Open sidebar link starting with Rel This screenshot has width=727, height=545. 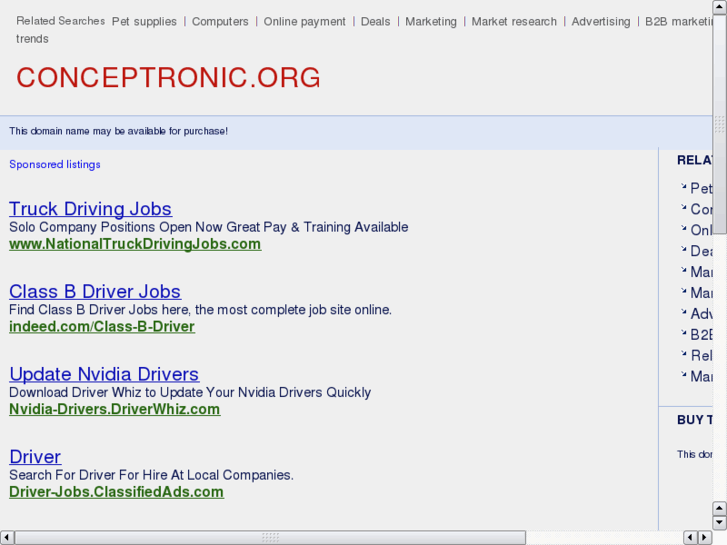(701, 355)
